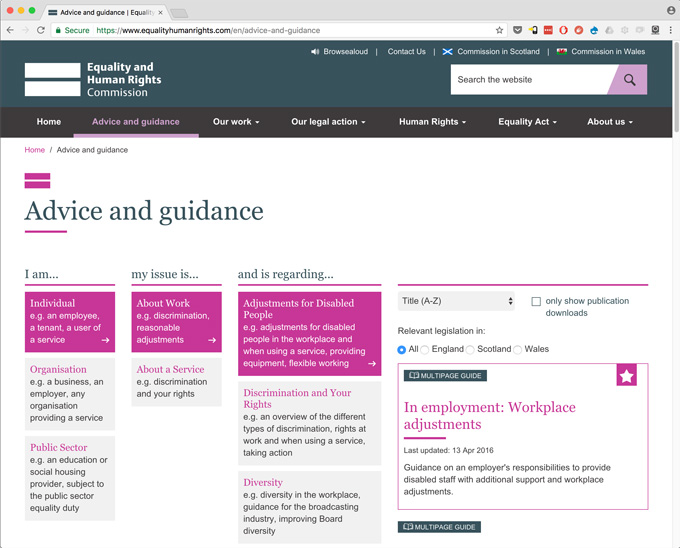Select Adjustments for Disabled People tile
Image resolution: width=680 pixels, height=548 pixels.
tap(310, 333)
